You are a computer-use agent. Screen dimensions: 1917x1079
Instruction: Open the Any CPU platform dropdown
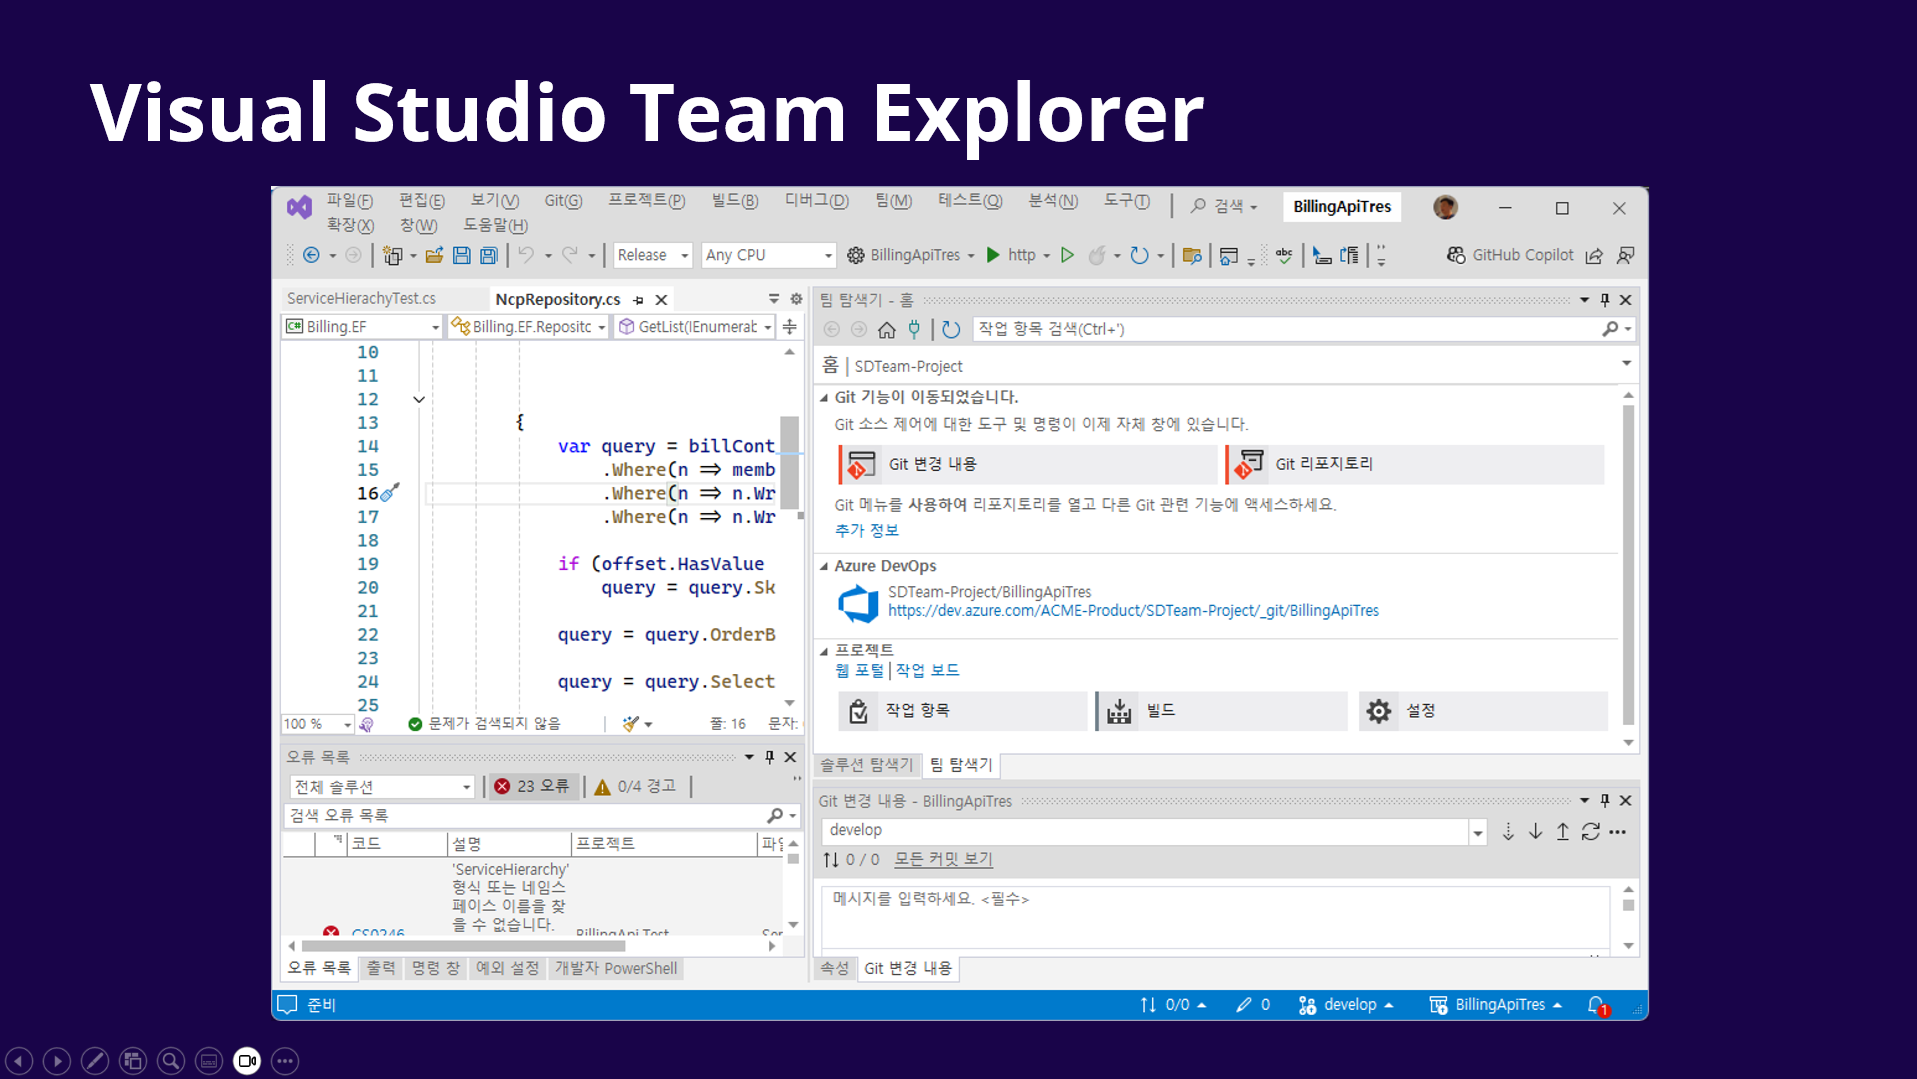pos(768,255)
